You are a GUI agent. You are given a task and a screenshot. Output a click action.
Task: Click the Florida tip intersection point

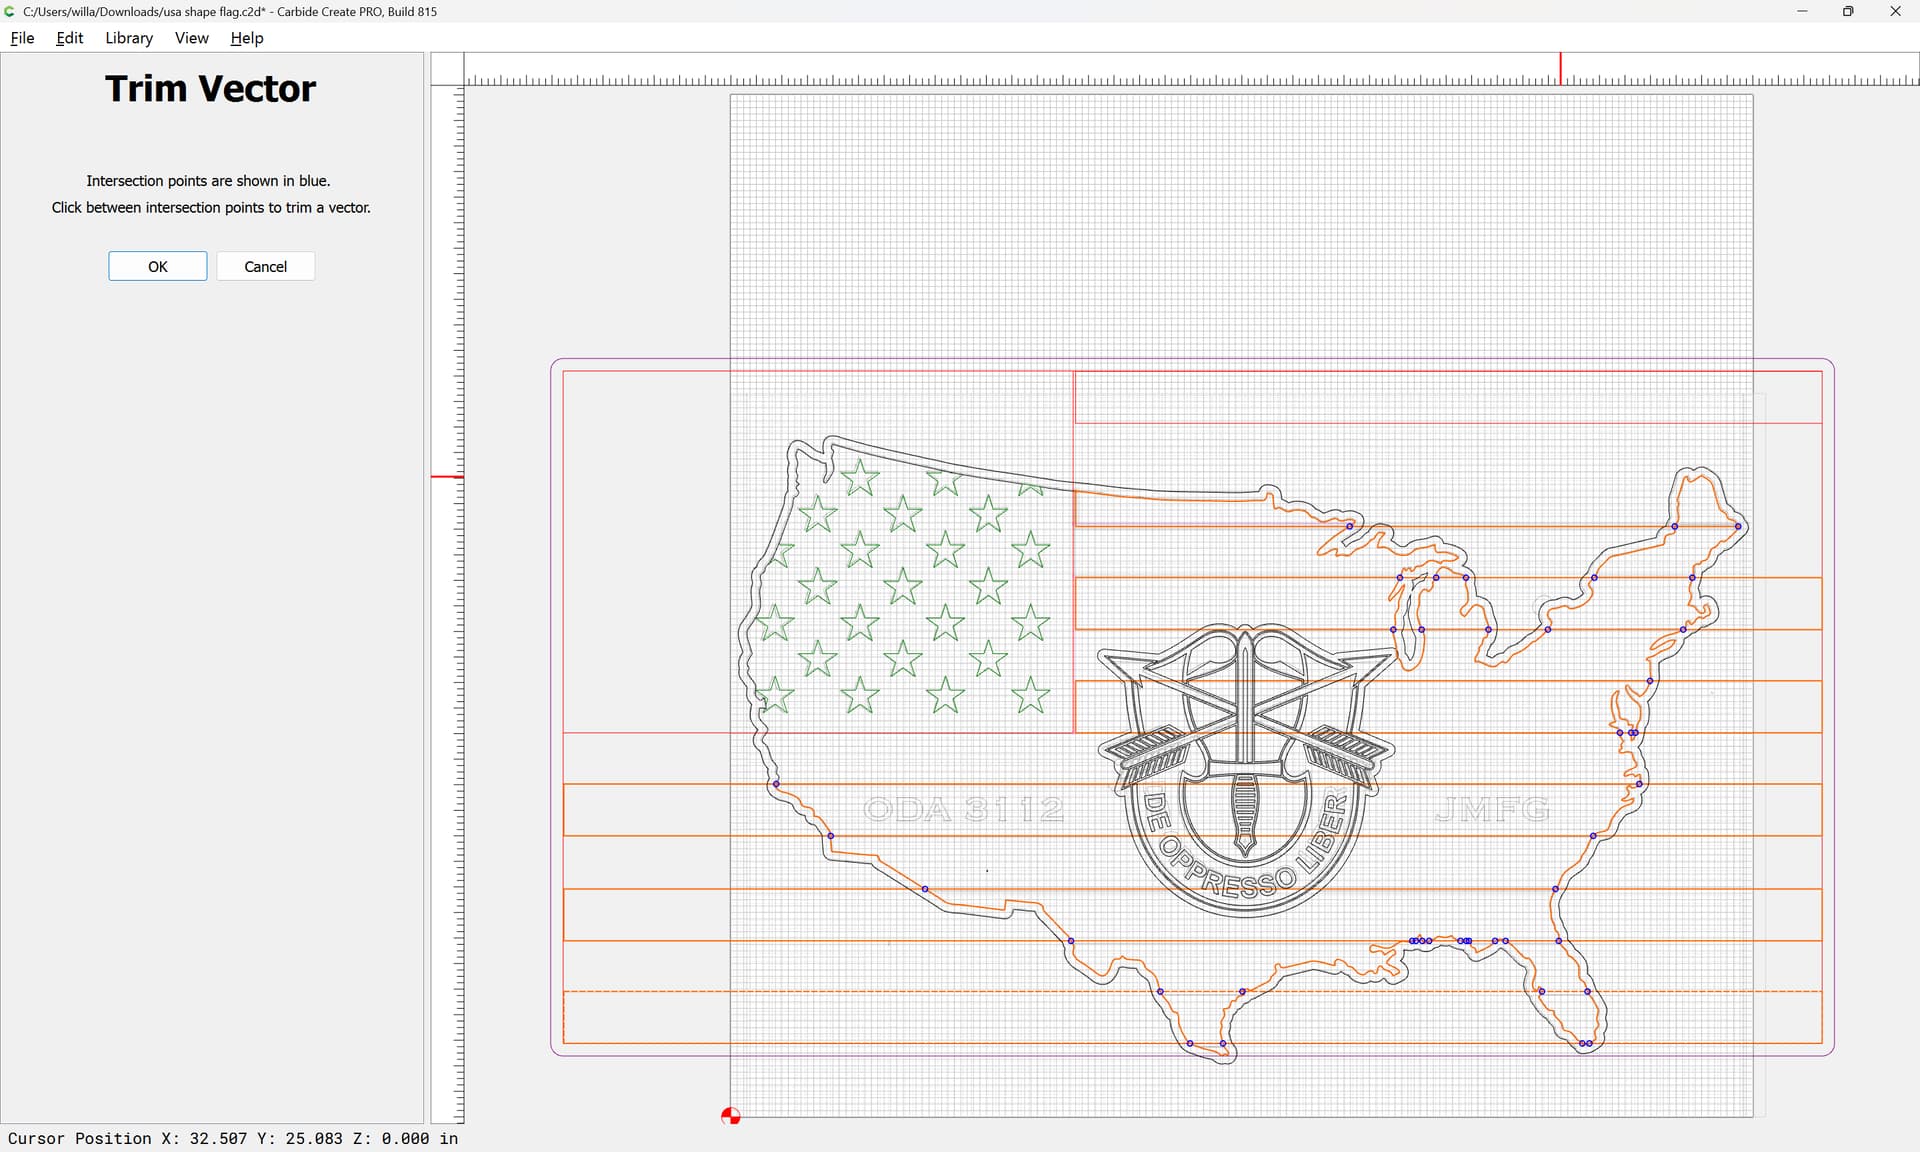tap(1585, 1043)
